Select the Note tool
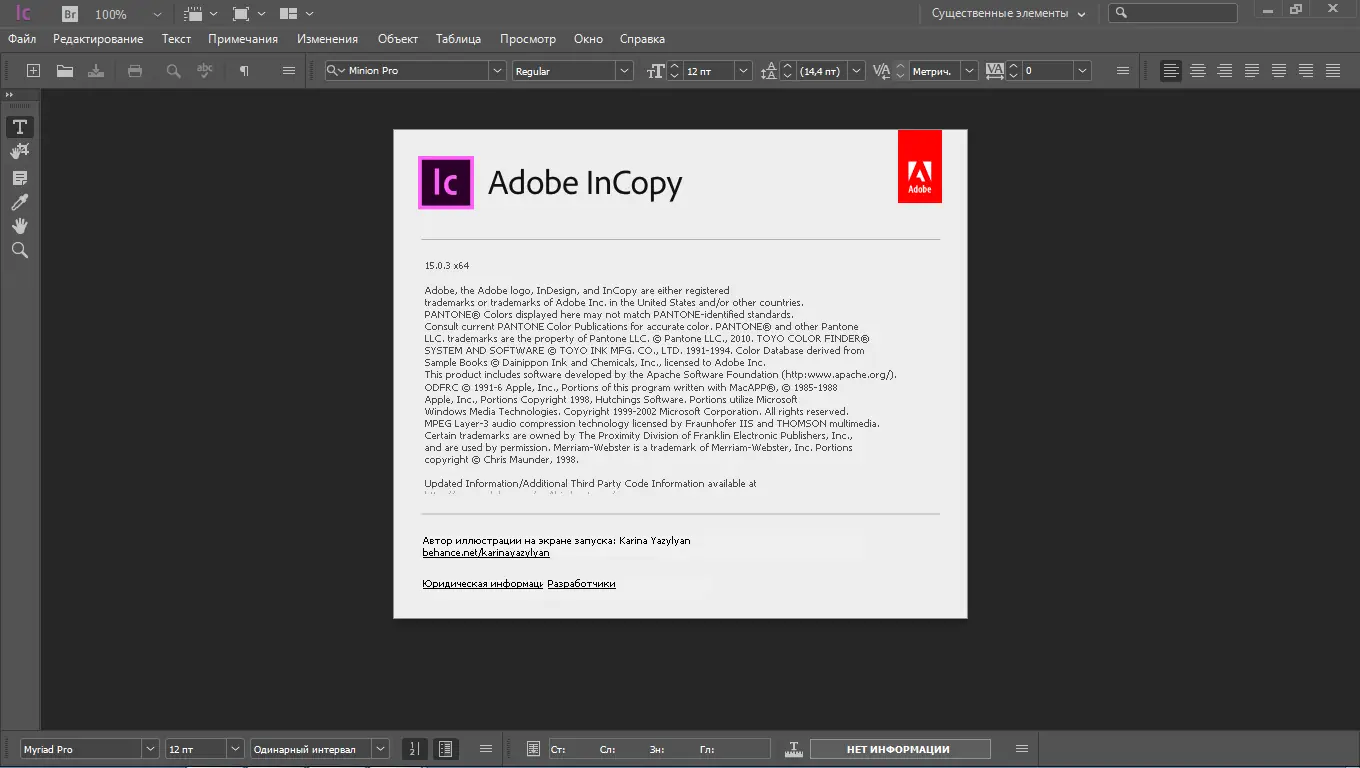 coord(19,178)
